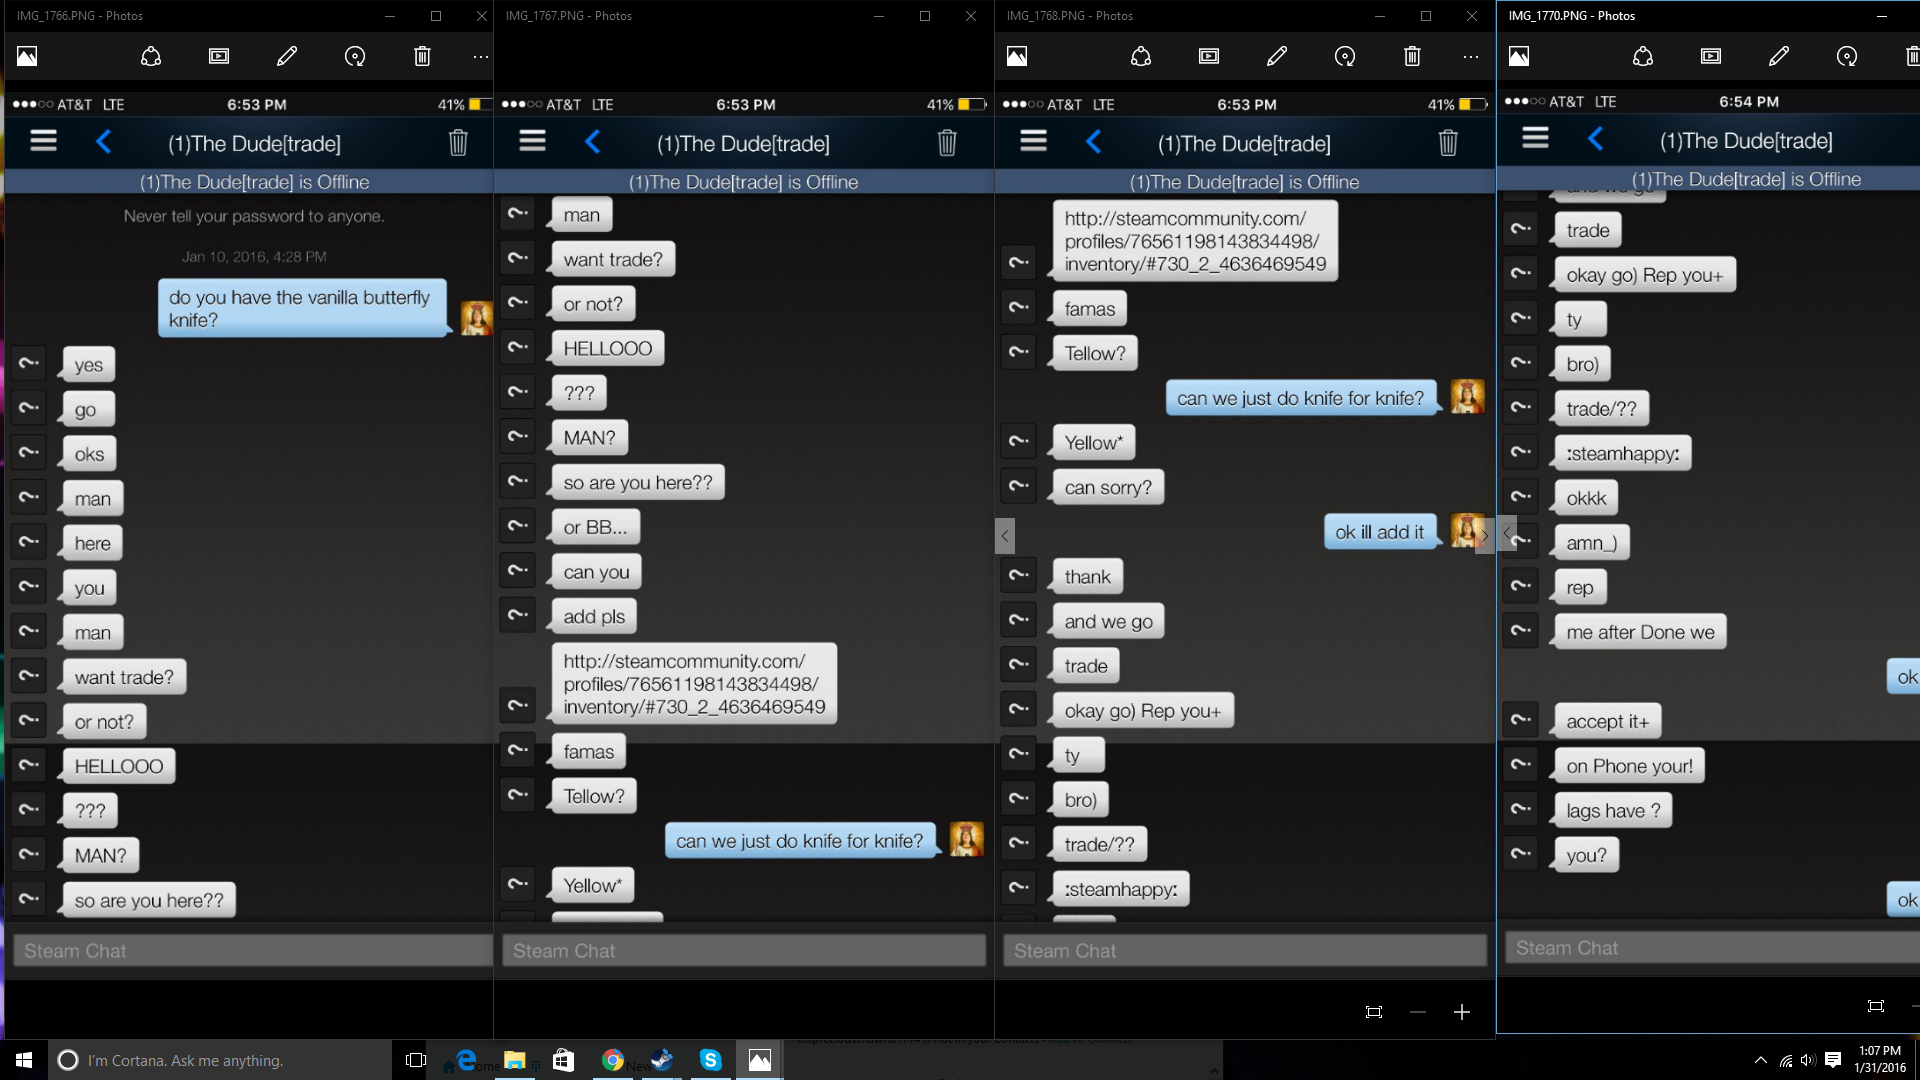Screen dimensions: 1920x1080
Task: Click fit-to-window icon in IMG_1768 window
Action: [x=1374, y=1012]
